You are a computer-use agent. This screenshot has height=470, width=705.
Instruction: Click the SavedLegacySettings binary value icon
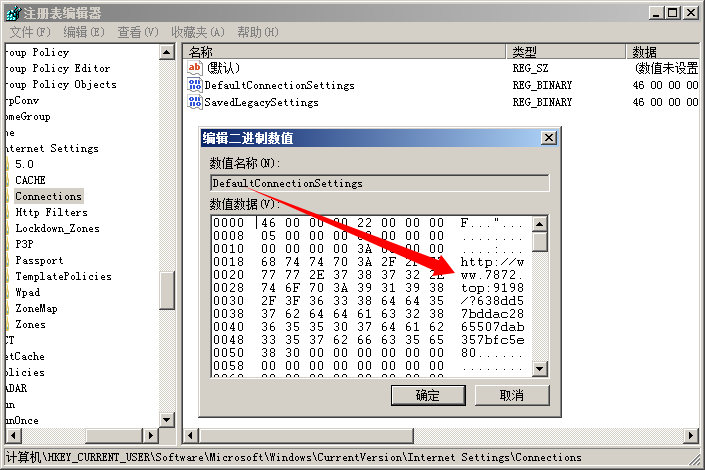click(195, 102)
